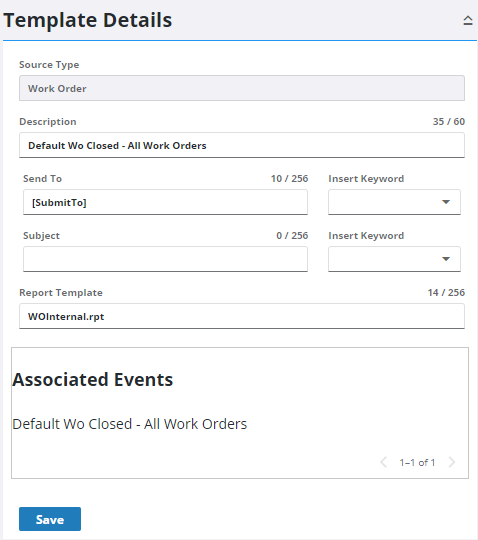
Task: Edit the Report Template field
Action: coord(242,316)
